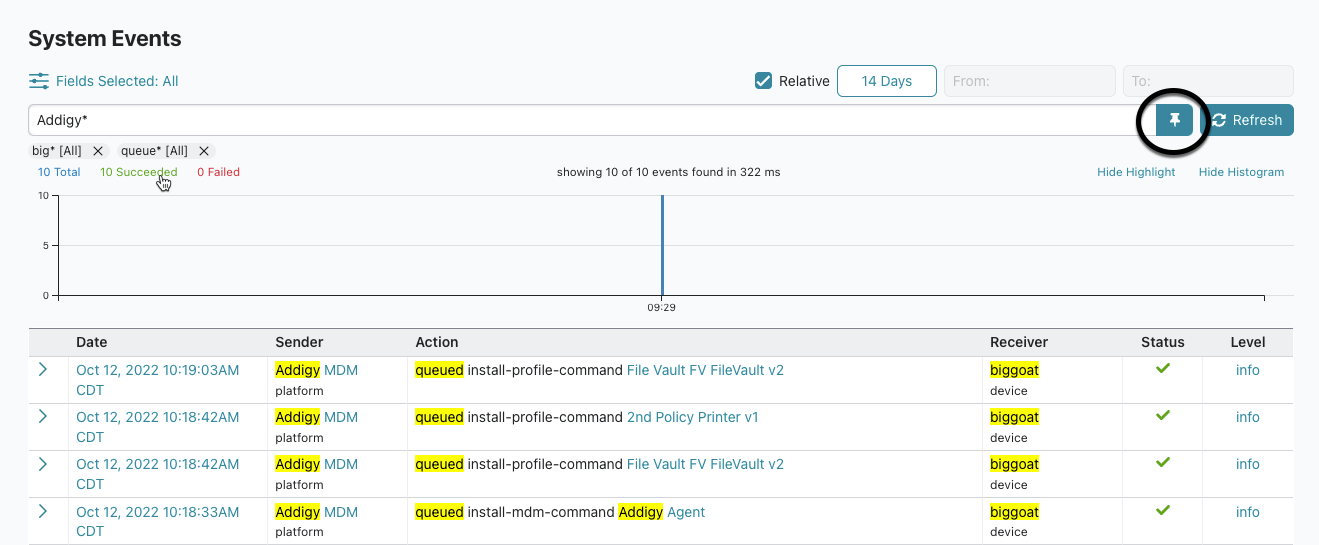Click the To date field
Viewport: 1319px width, 545px height.
point(1208,81)
